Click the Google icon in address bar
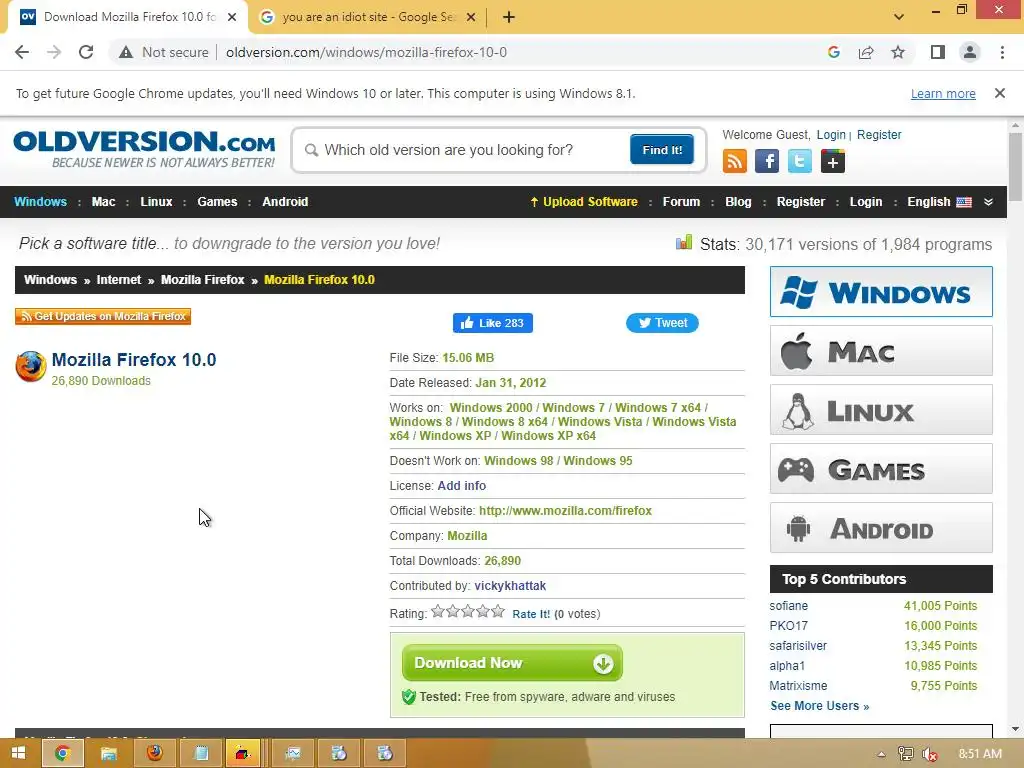The height and width of the screenshot is (768, 1024). [x=833, y=52]
